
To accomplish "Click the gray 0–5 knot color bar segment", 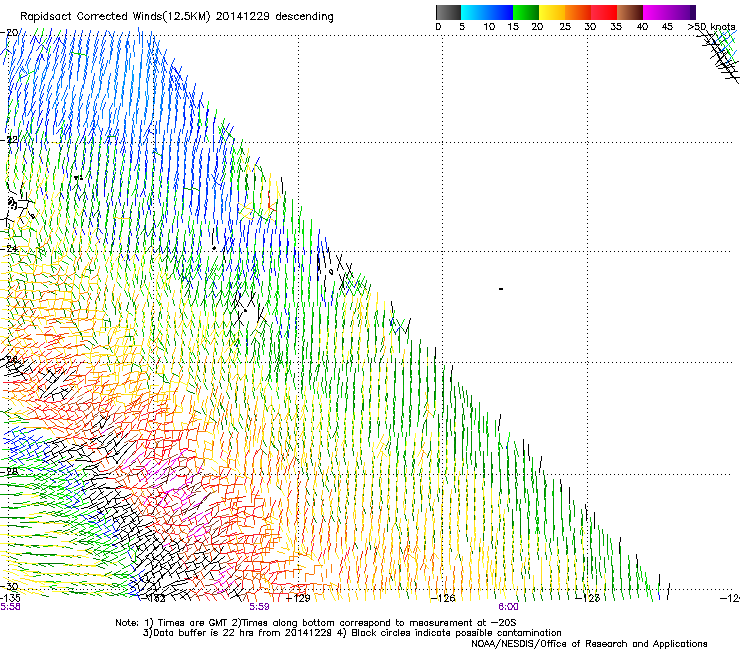I will (x=448, y=12).
